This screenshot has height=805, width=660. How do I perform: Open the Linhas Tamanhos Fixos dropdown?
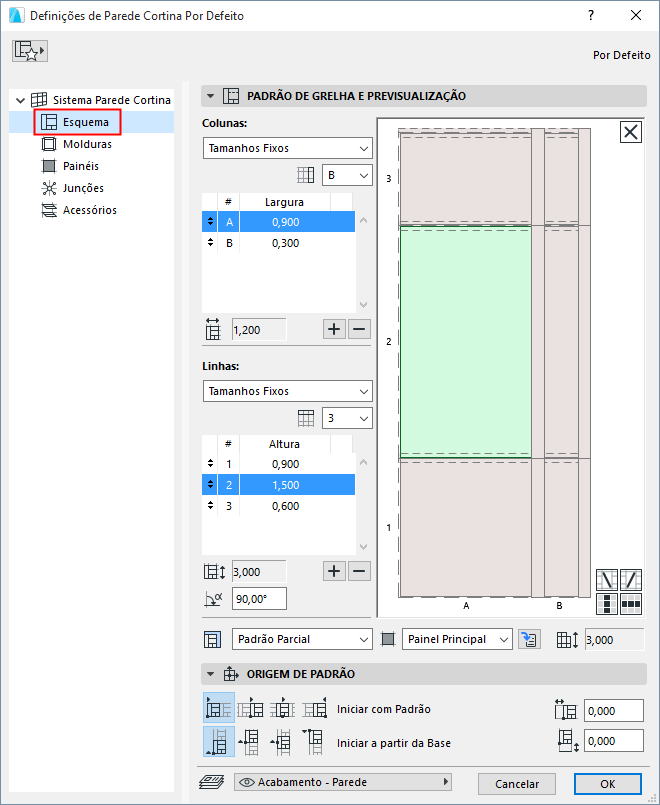(287, 391)
